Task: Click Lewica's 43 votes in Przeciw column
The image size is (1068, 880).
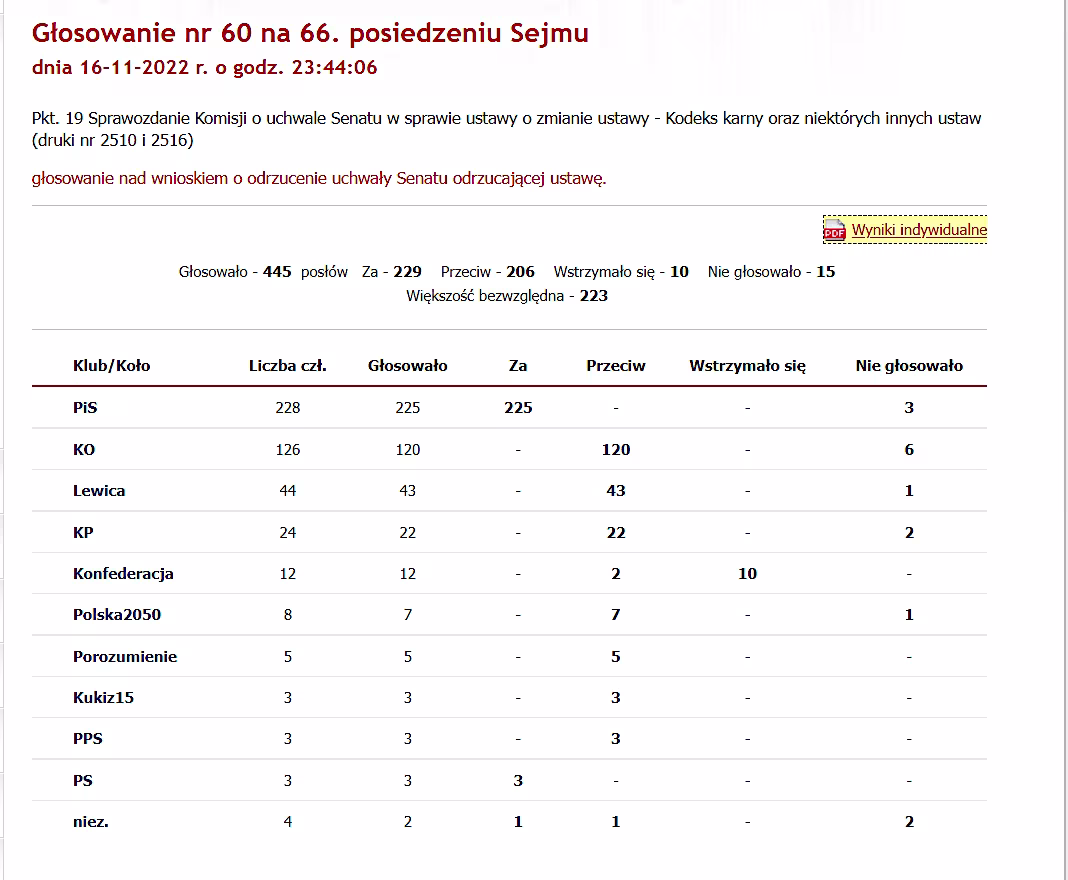Action: pyautogui.click(x=616, y=491)
